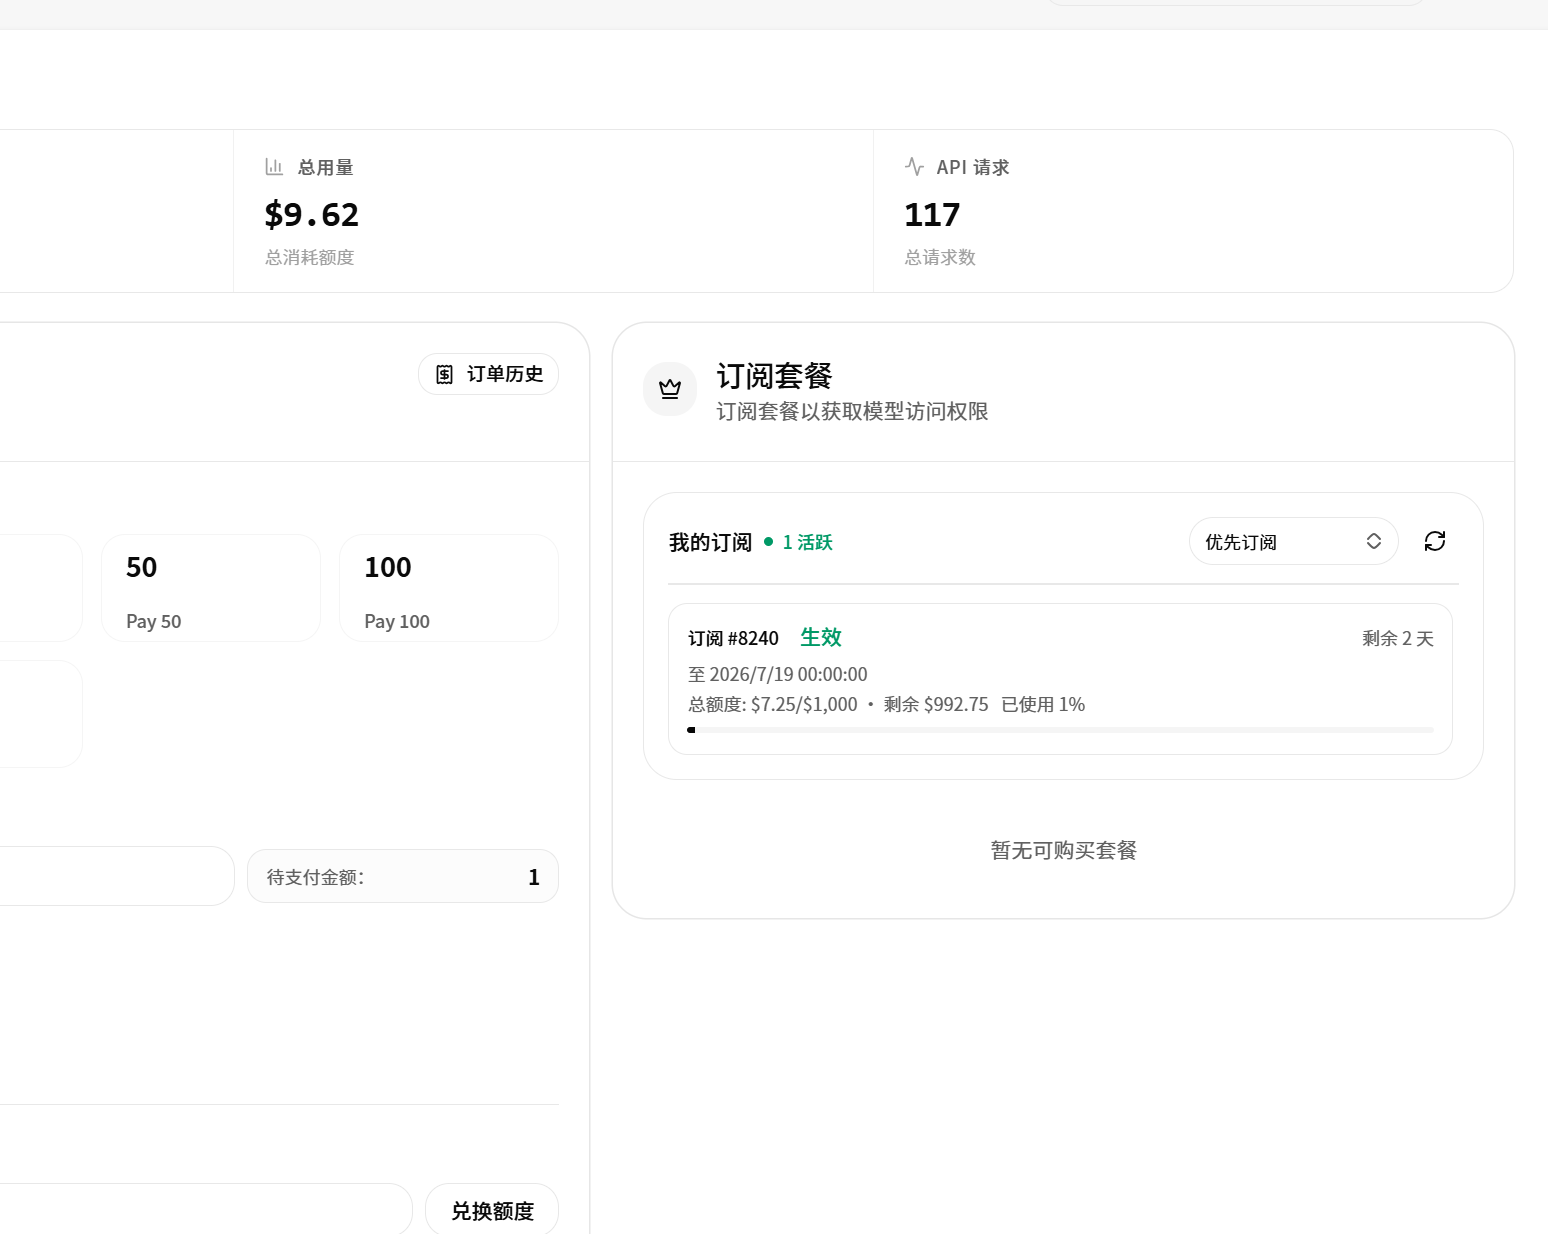
Task: Click the subscription usage progress bar
Action: pos(1060,730)
